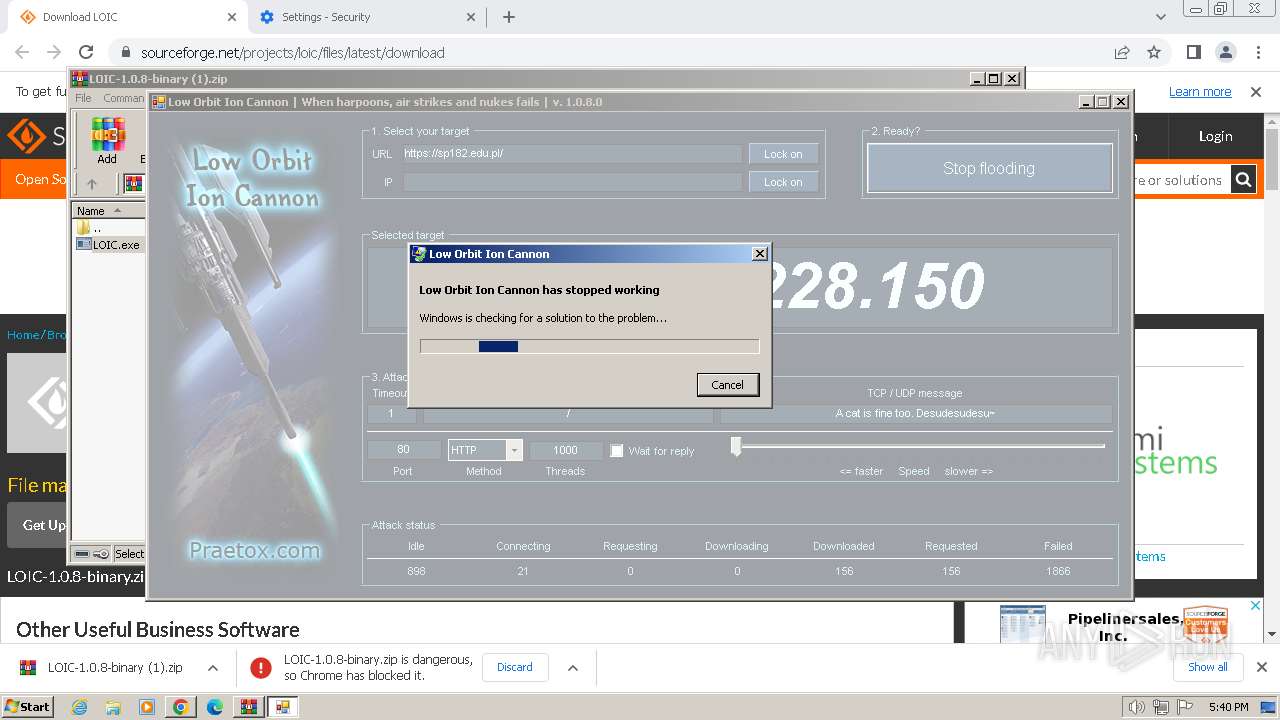Click Show all downloads
1280x720 pixels.
[1208, 667]
